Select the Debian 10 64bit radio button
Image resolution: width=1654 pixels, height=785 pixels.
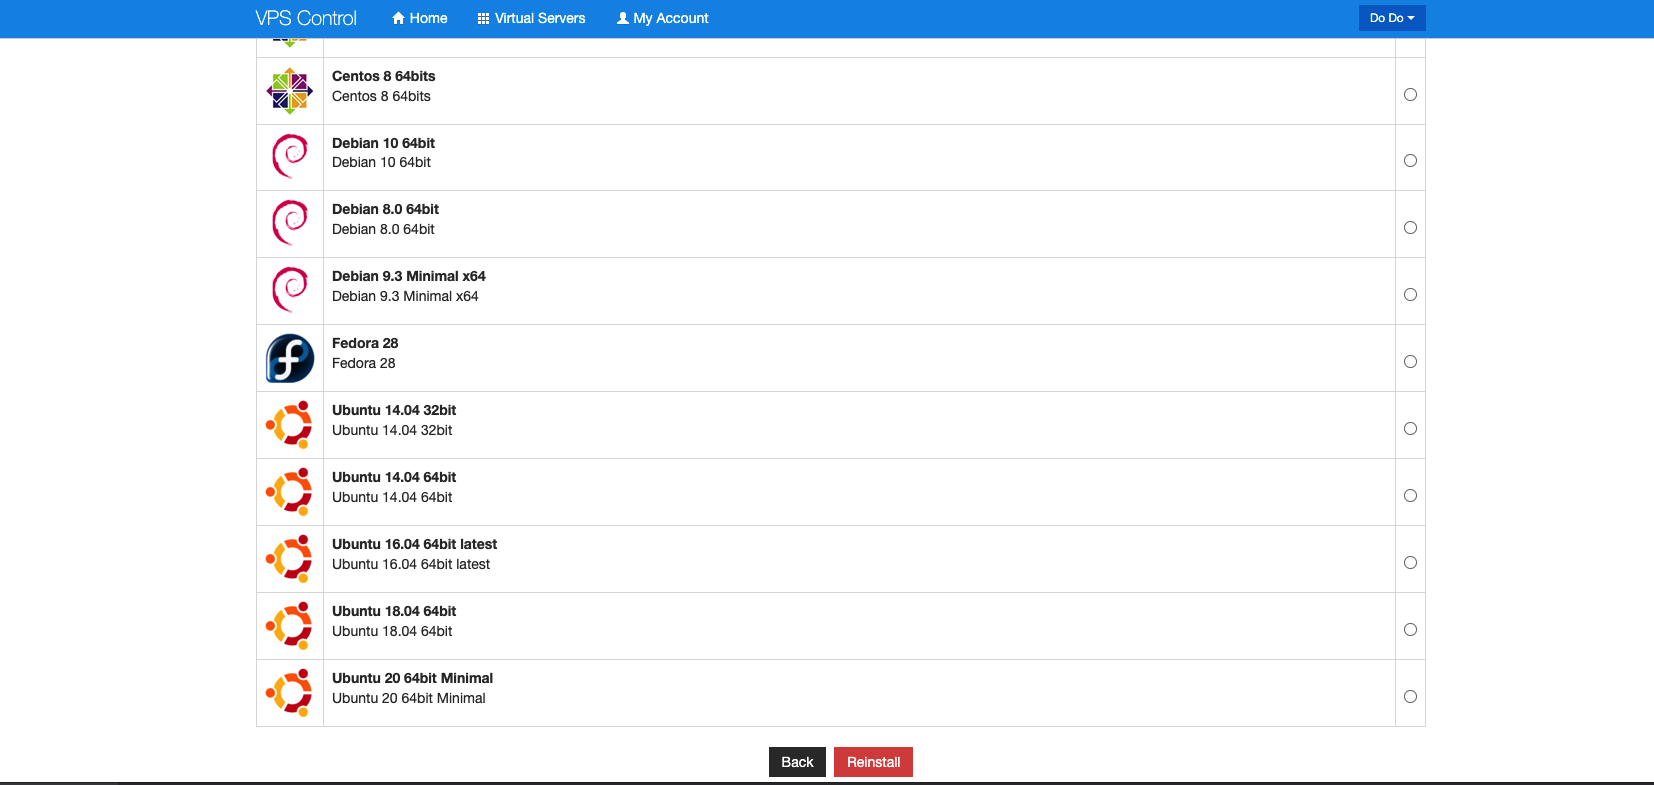[x=1410, y=160]
